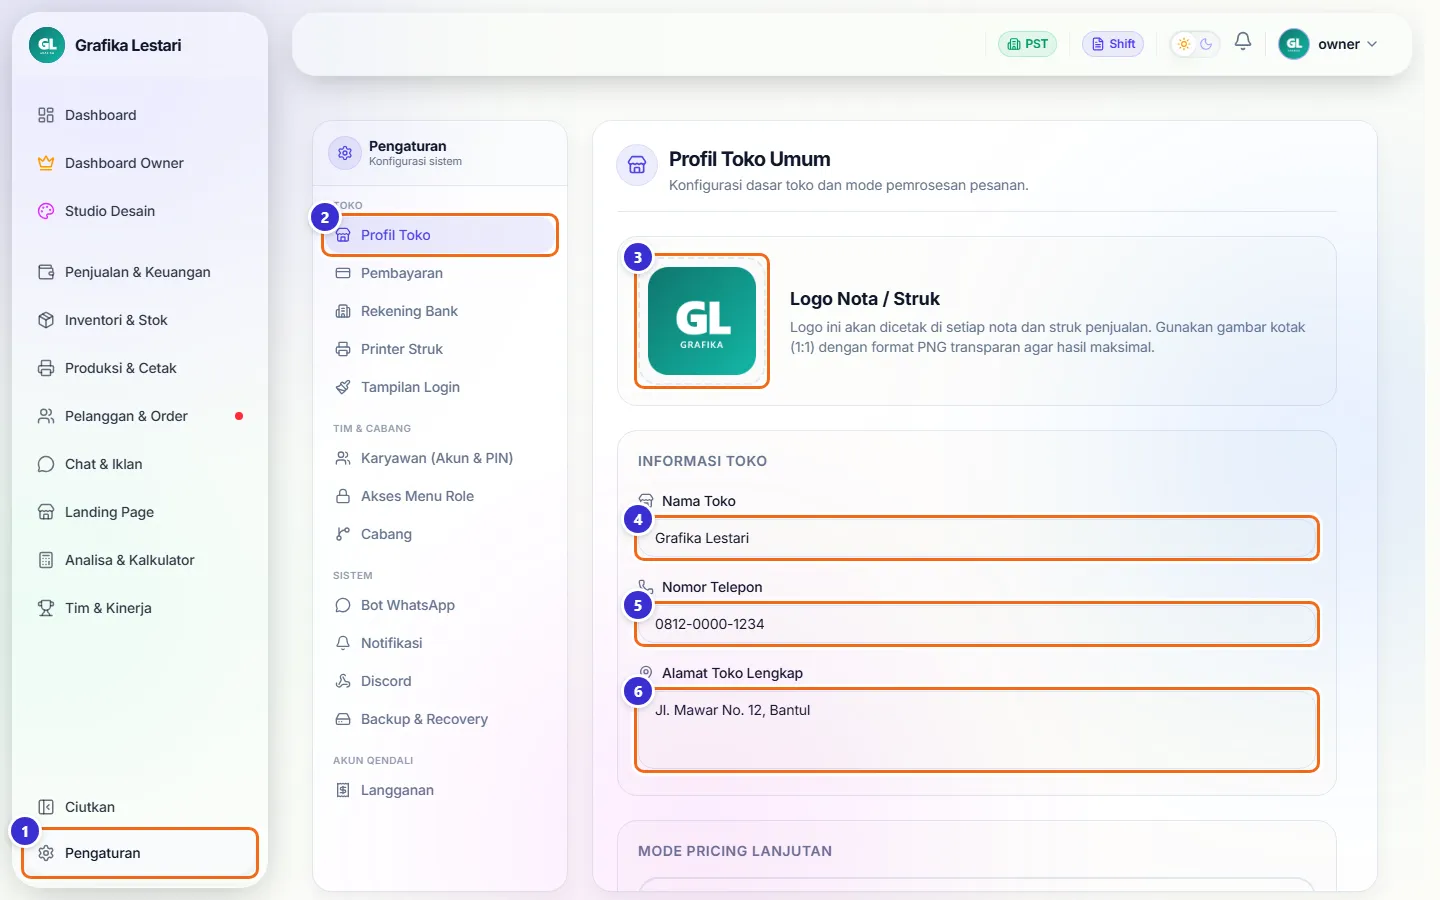Open Analisa & Kalkulator calculator icon

tap(46, 560)
